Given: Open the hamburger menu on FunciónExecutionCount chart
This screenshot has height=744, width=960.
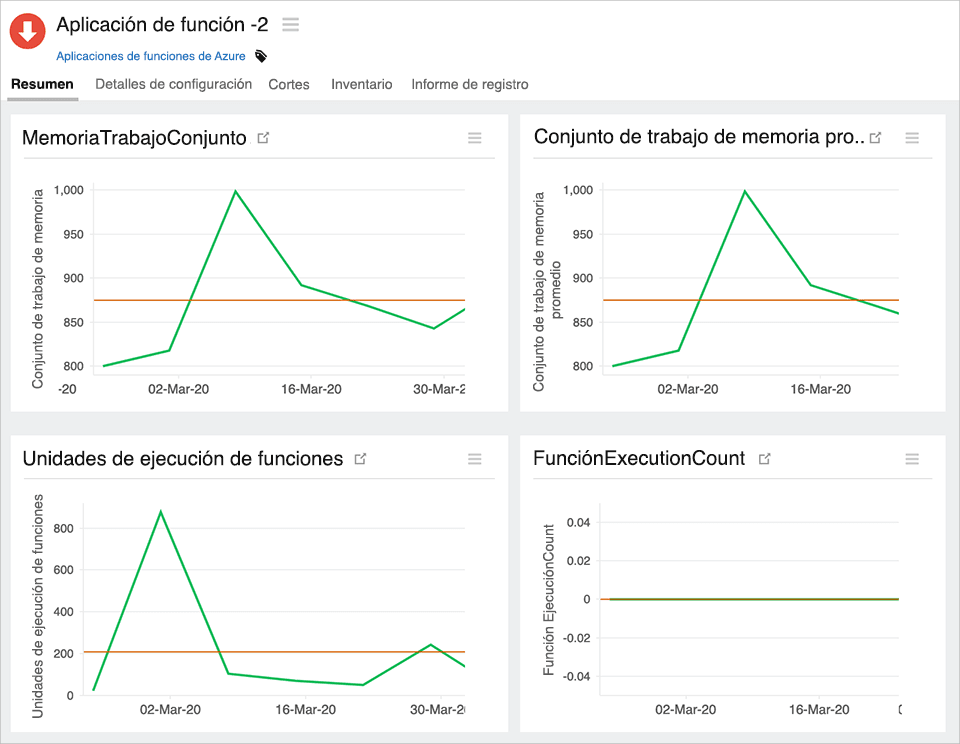Looking at the screenshot, I should click(912, 459).
